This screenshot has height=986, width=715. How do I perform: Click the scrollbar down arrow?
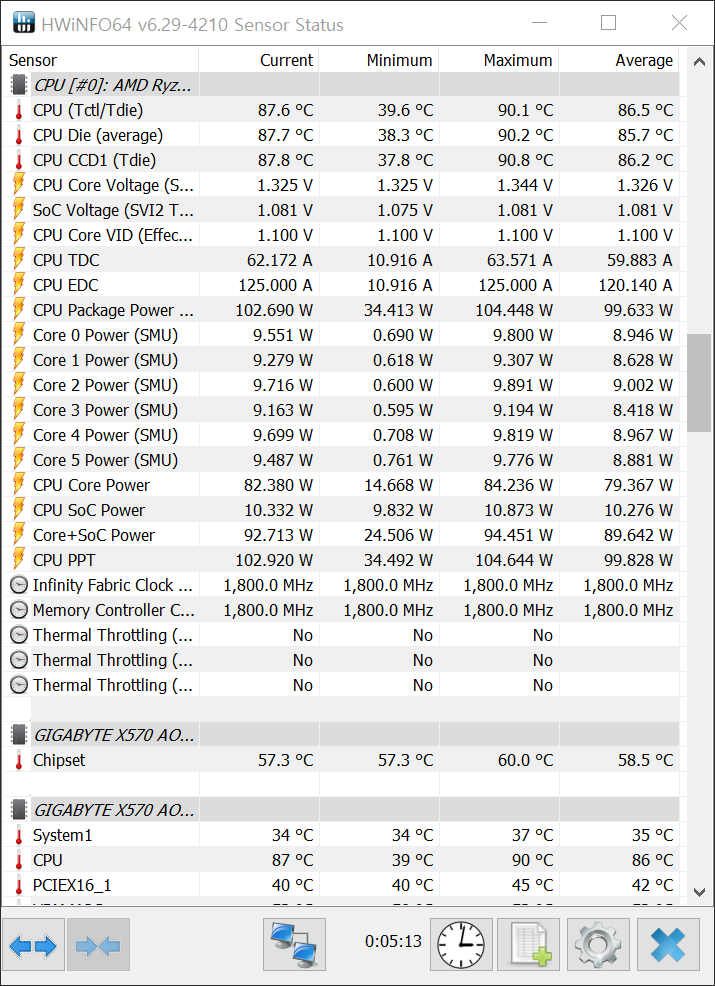coord(700,890)
